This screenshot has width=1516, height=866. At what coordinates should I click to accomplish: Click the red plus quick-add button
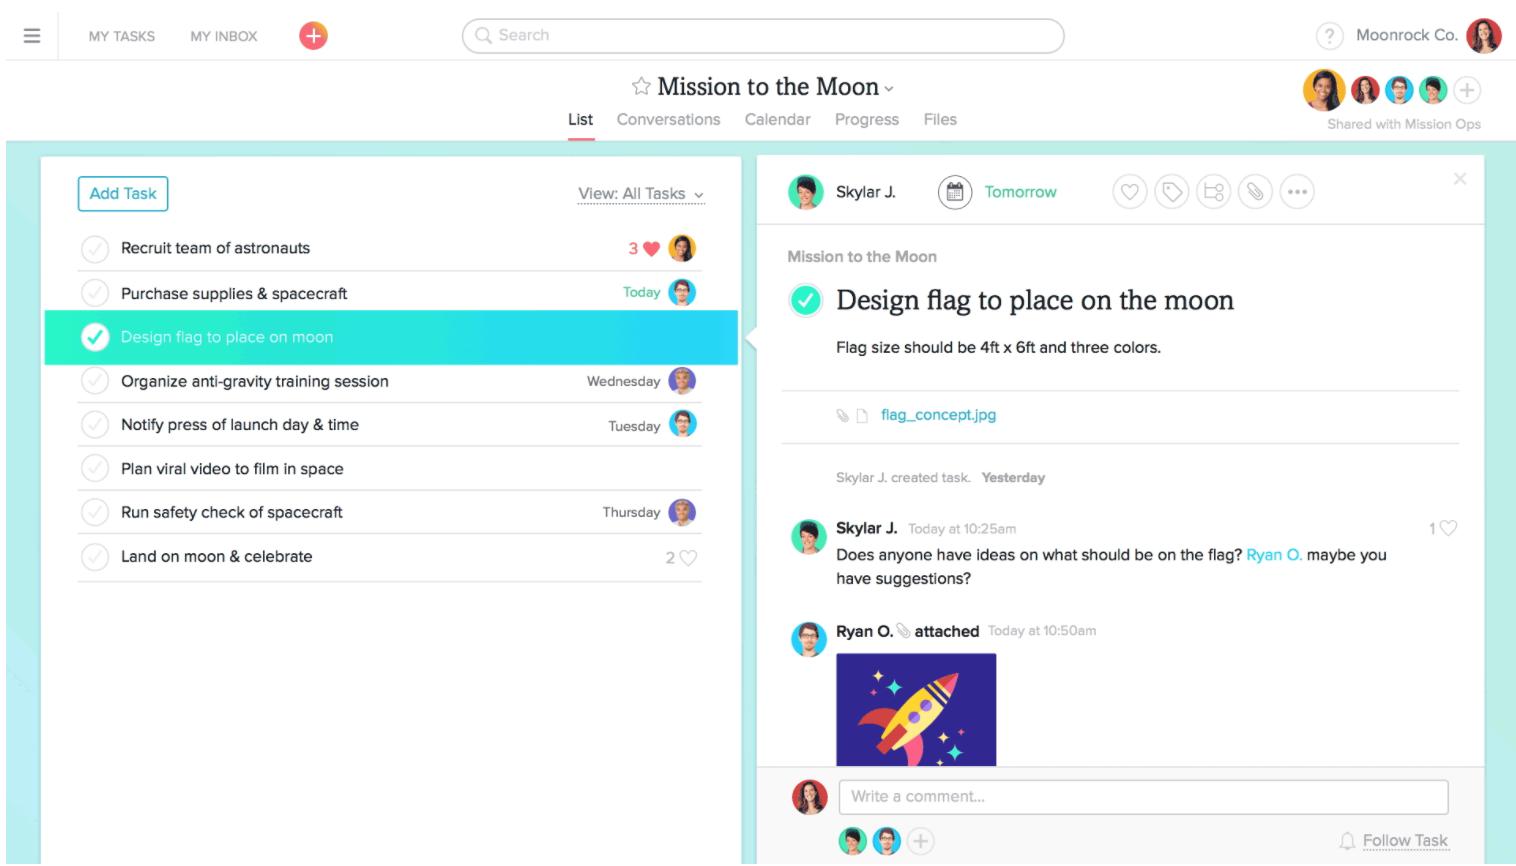313,36
